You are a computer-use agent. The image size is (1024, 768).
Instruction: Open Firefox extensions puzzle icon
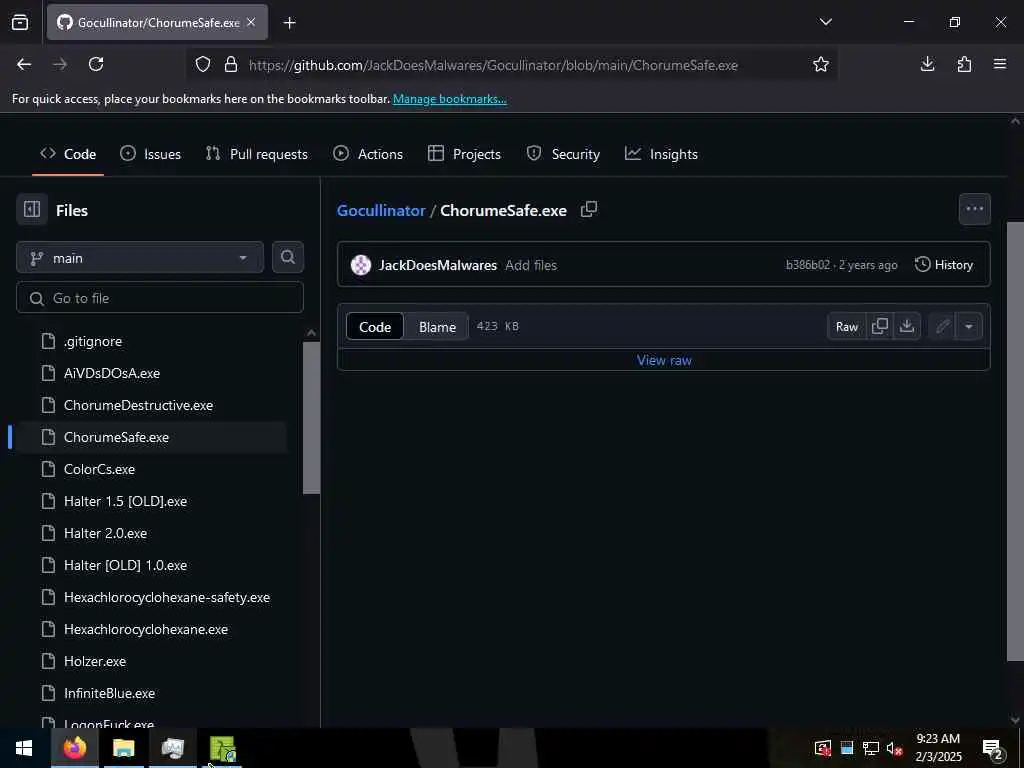[x=964, y=64]
